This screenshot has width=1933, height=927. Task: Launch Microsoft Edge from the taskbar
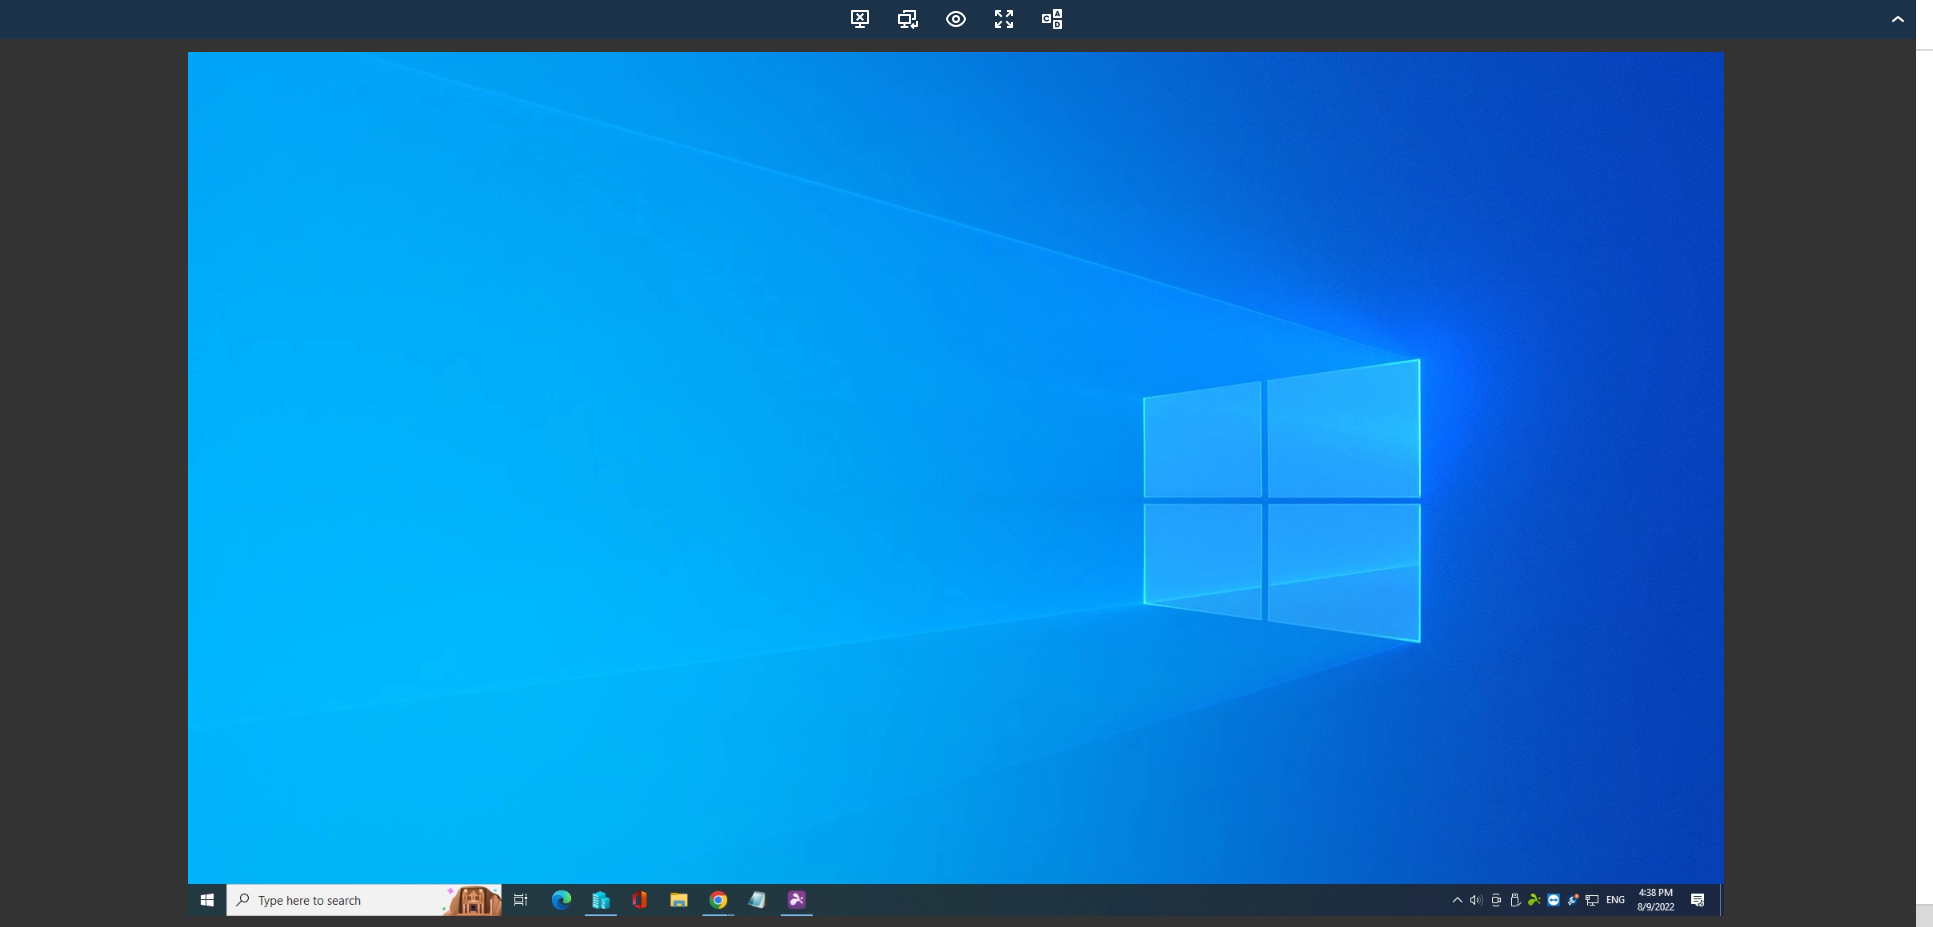point(561,900)
